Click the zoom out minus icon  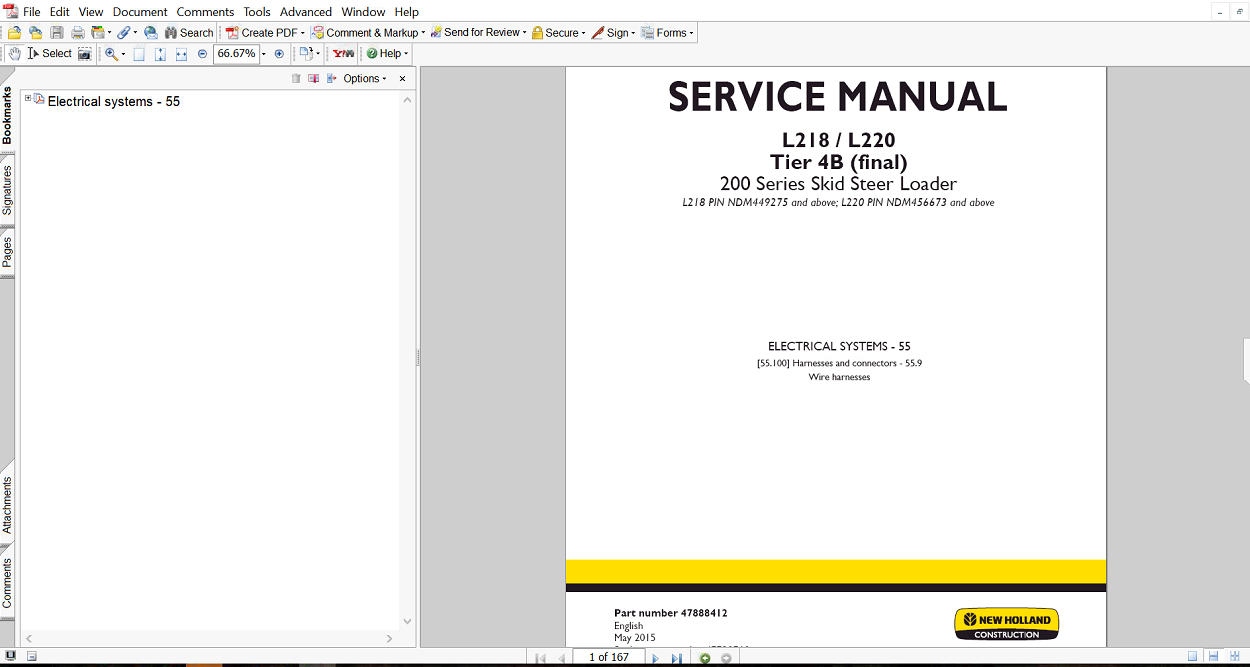202,54
